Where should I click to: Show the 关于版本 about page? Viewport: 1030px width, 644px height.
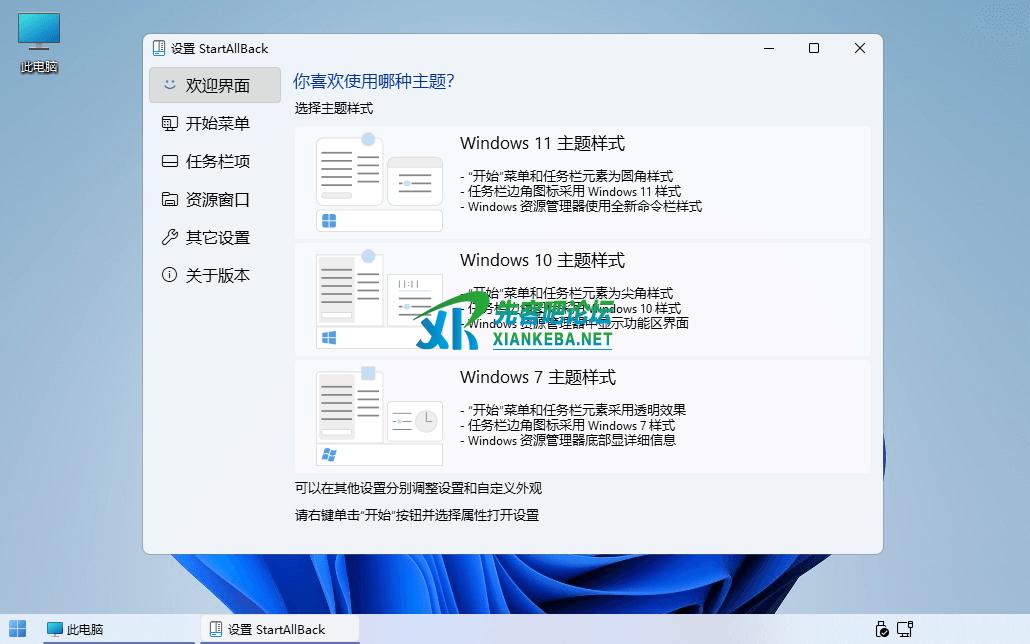(215, 276)
